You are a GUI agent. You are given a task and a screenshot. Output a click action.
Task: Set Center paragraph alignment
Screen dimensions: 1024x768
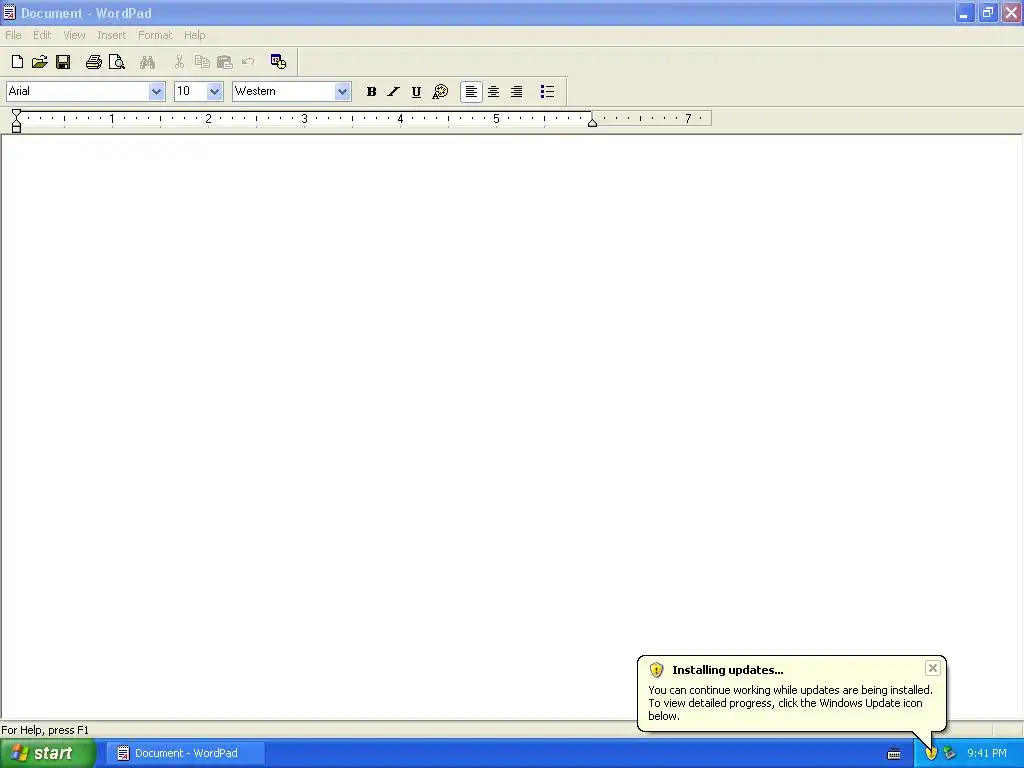[x=494, y=91]
